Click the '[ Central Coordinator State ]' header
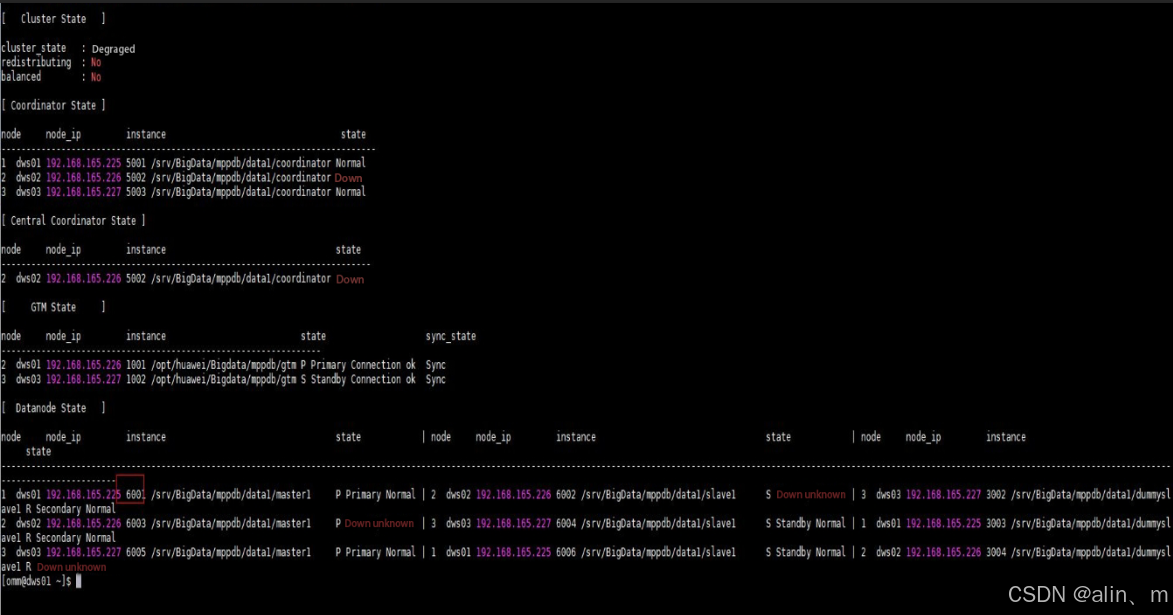 73,221
